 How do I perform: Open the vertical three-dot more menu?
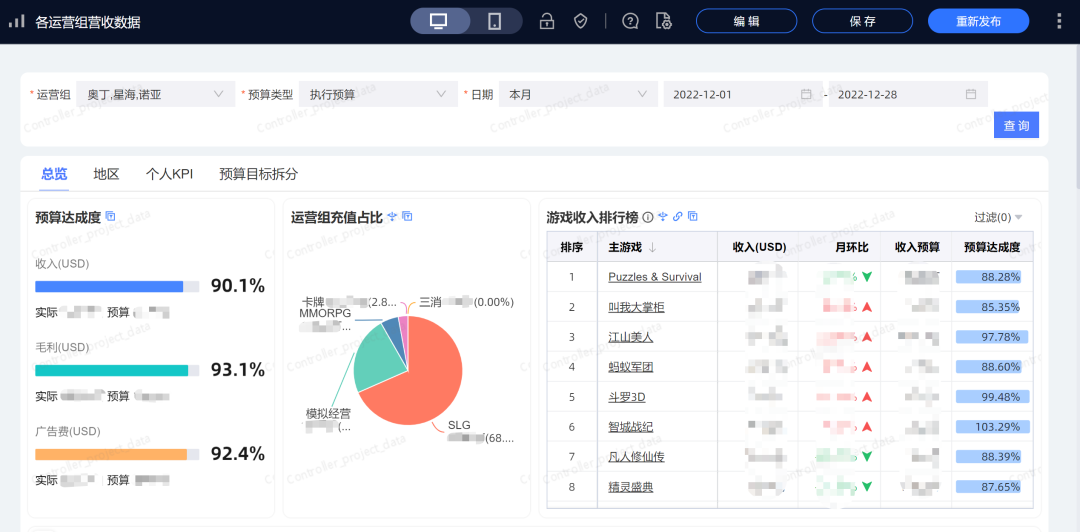click(x=1059, y=21)
